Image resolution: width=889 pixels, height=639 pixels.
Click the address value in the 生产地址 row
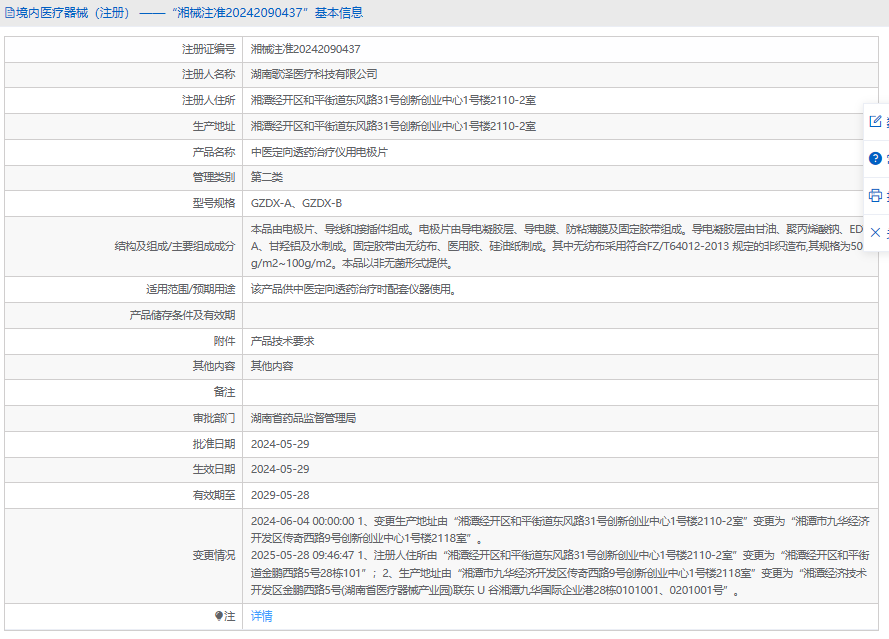pyautogui.click(x=393, y=126)
